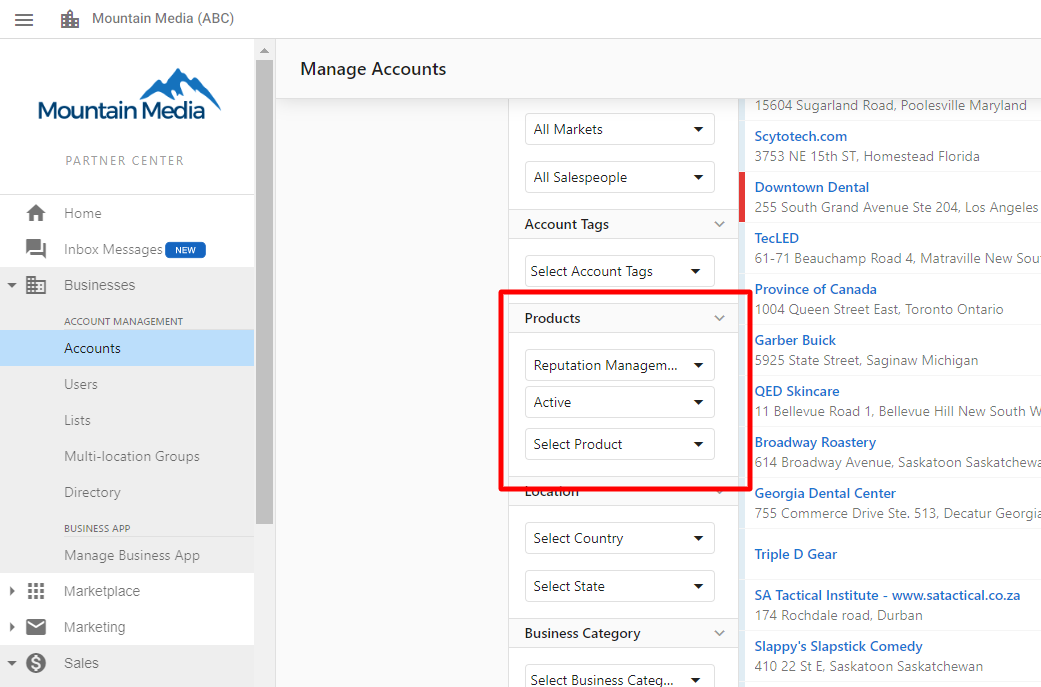
Task: Open the QED Skincare account
Action: pyautogui.click(x=797, y=391)
